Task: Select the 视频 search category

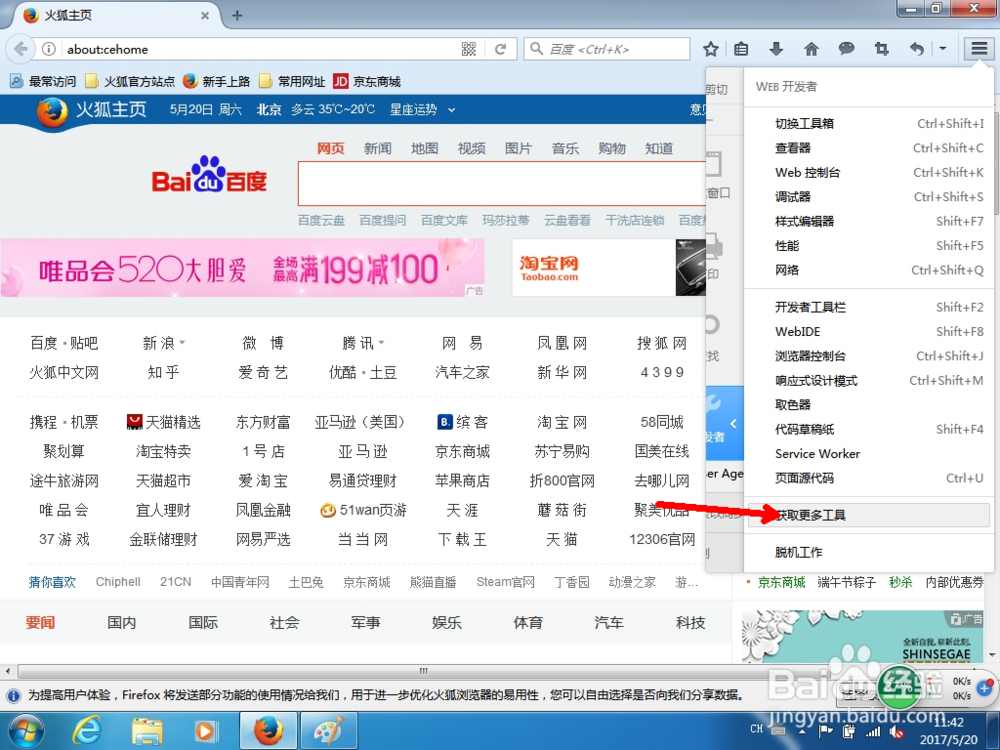Action: click(x=471, y=149)
